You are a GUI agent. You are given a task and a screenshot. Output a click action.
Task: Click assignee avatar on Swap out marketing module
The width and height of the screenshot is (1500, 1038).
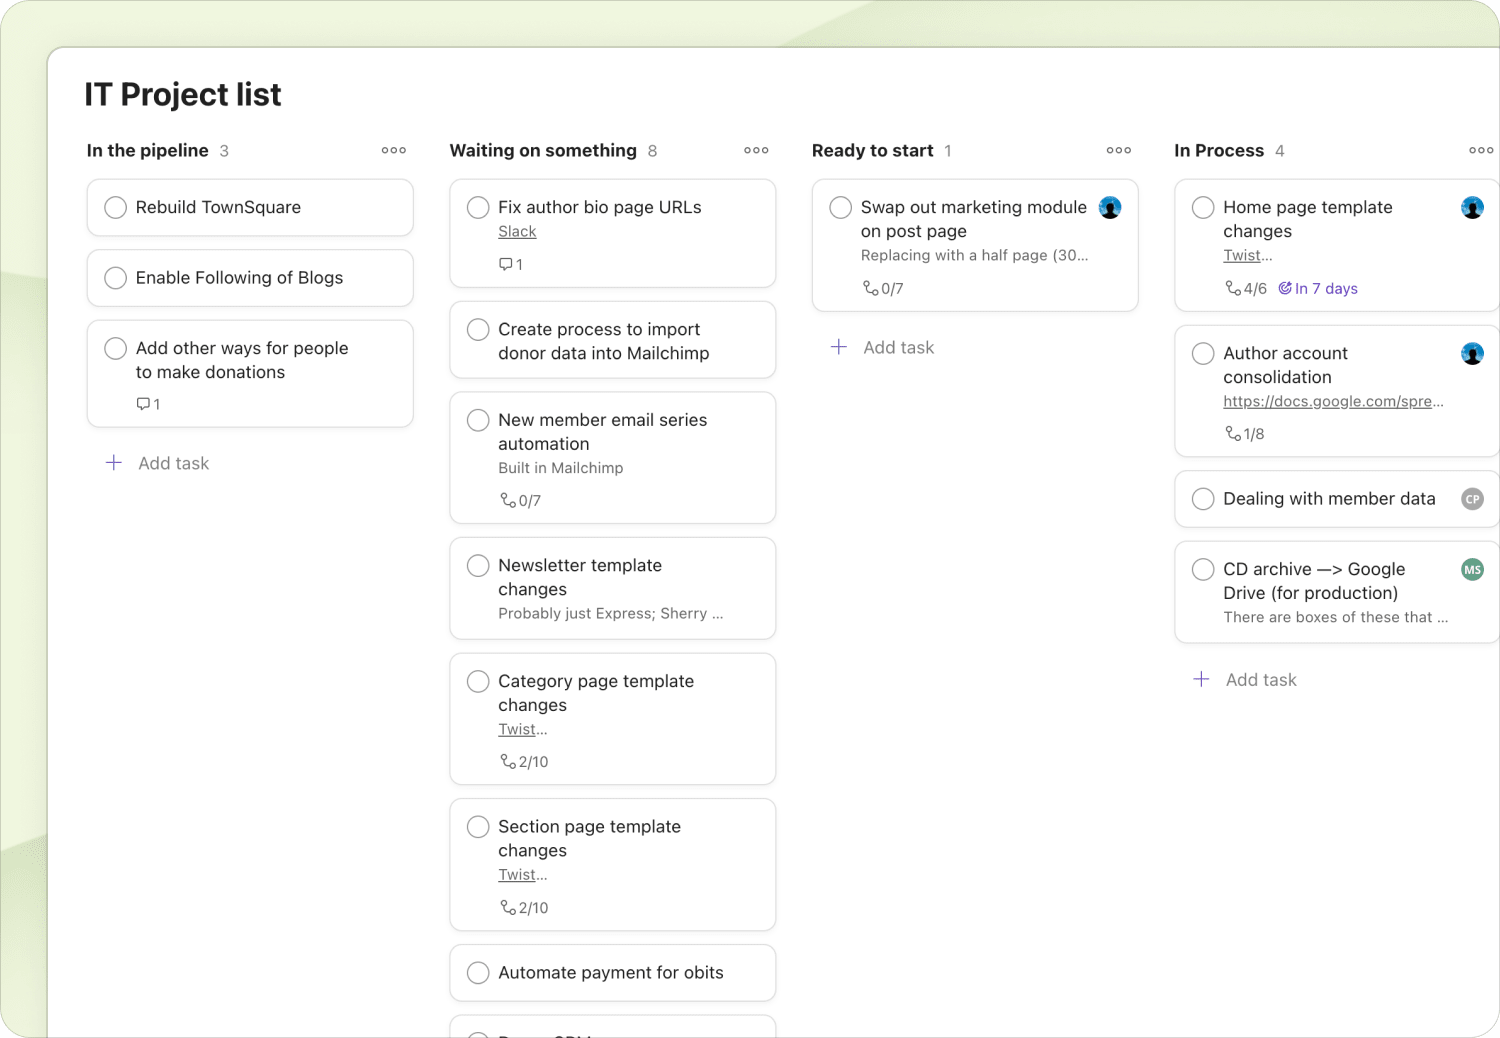(1110, 208)
